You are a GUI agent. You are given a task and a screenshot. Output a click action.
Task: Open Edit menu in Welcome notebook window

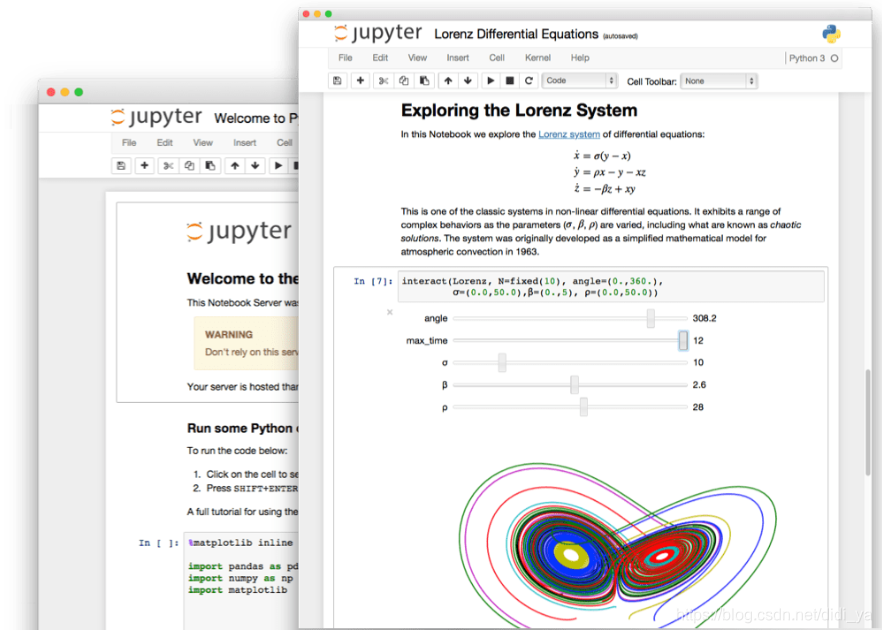(x=165, y=142)
